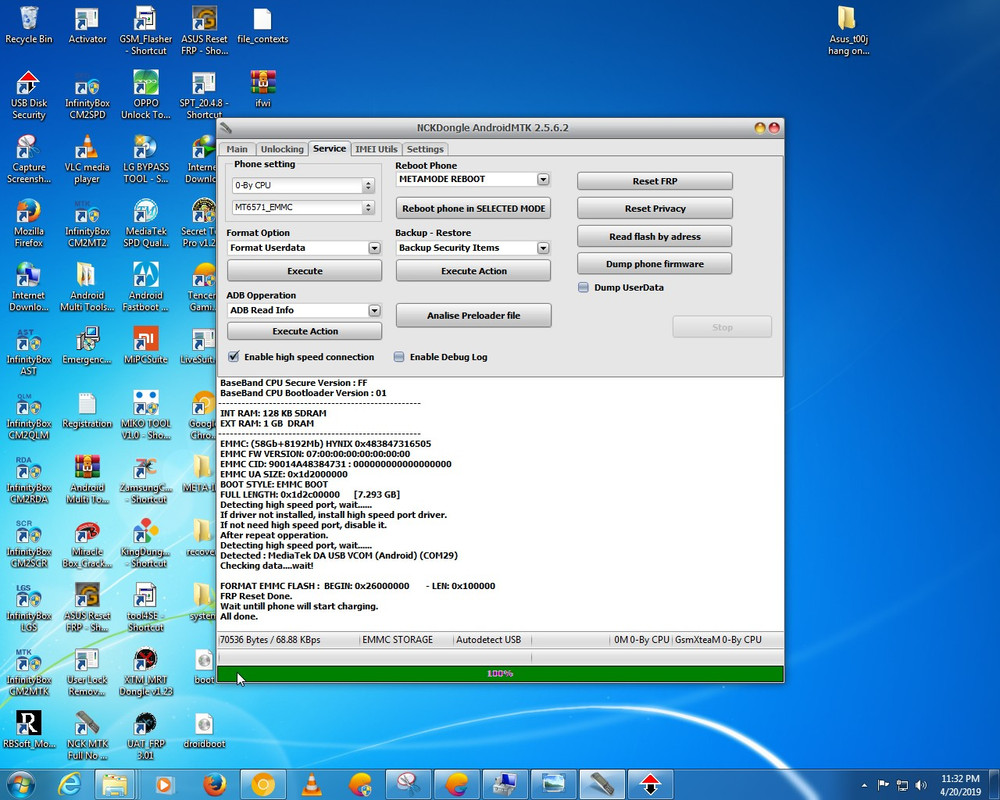Viewport: 1000px width, 800px height.
Task: Launch UAT FRP 3.01 desktop icon
Action: coord(146,736)
